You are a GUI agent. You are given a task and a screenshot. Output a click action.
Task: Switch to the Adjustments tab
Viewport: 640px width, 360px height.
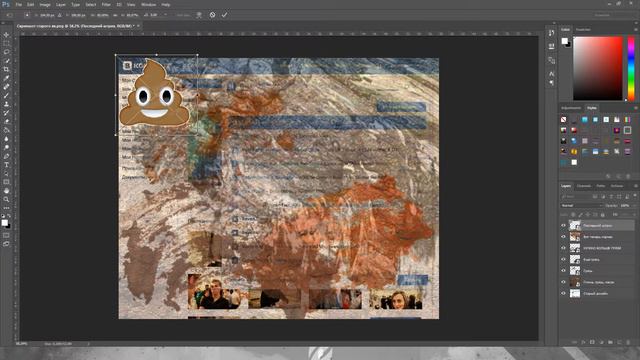[571, 108]
